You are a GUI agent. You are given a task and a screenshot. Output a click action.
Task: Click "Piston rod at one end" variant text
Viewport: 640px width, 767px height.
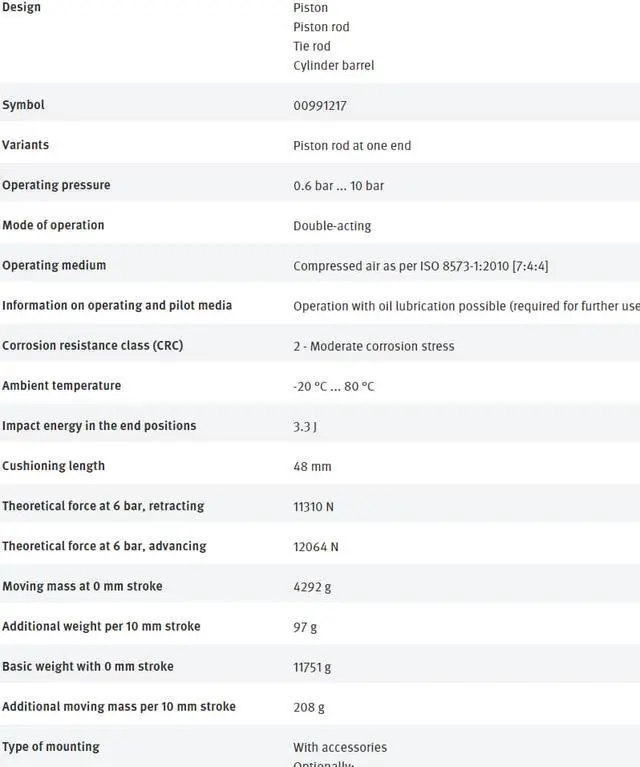pyautogui.click(x=352, y=146)
